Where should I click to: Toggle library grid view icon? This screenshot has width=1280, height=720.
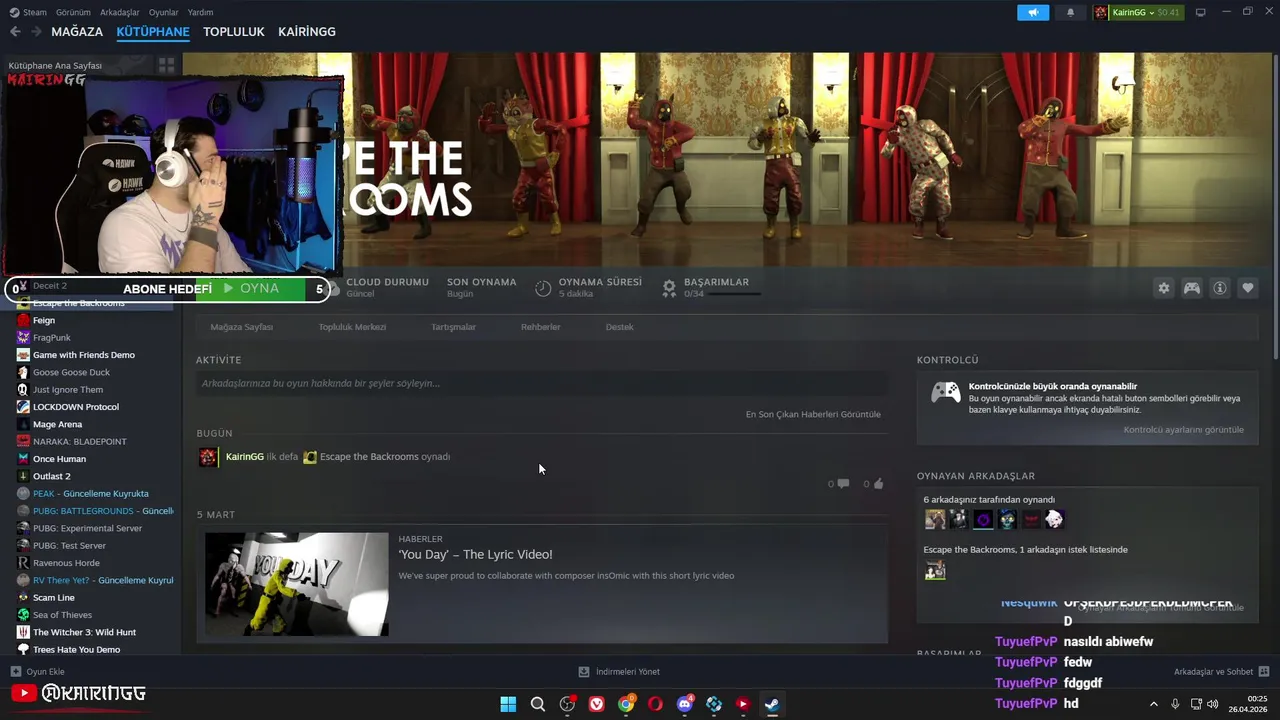[166, 65]
